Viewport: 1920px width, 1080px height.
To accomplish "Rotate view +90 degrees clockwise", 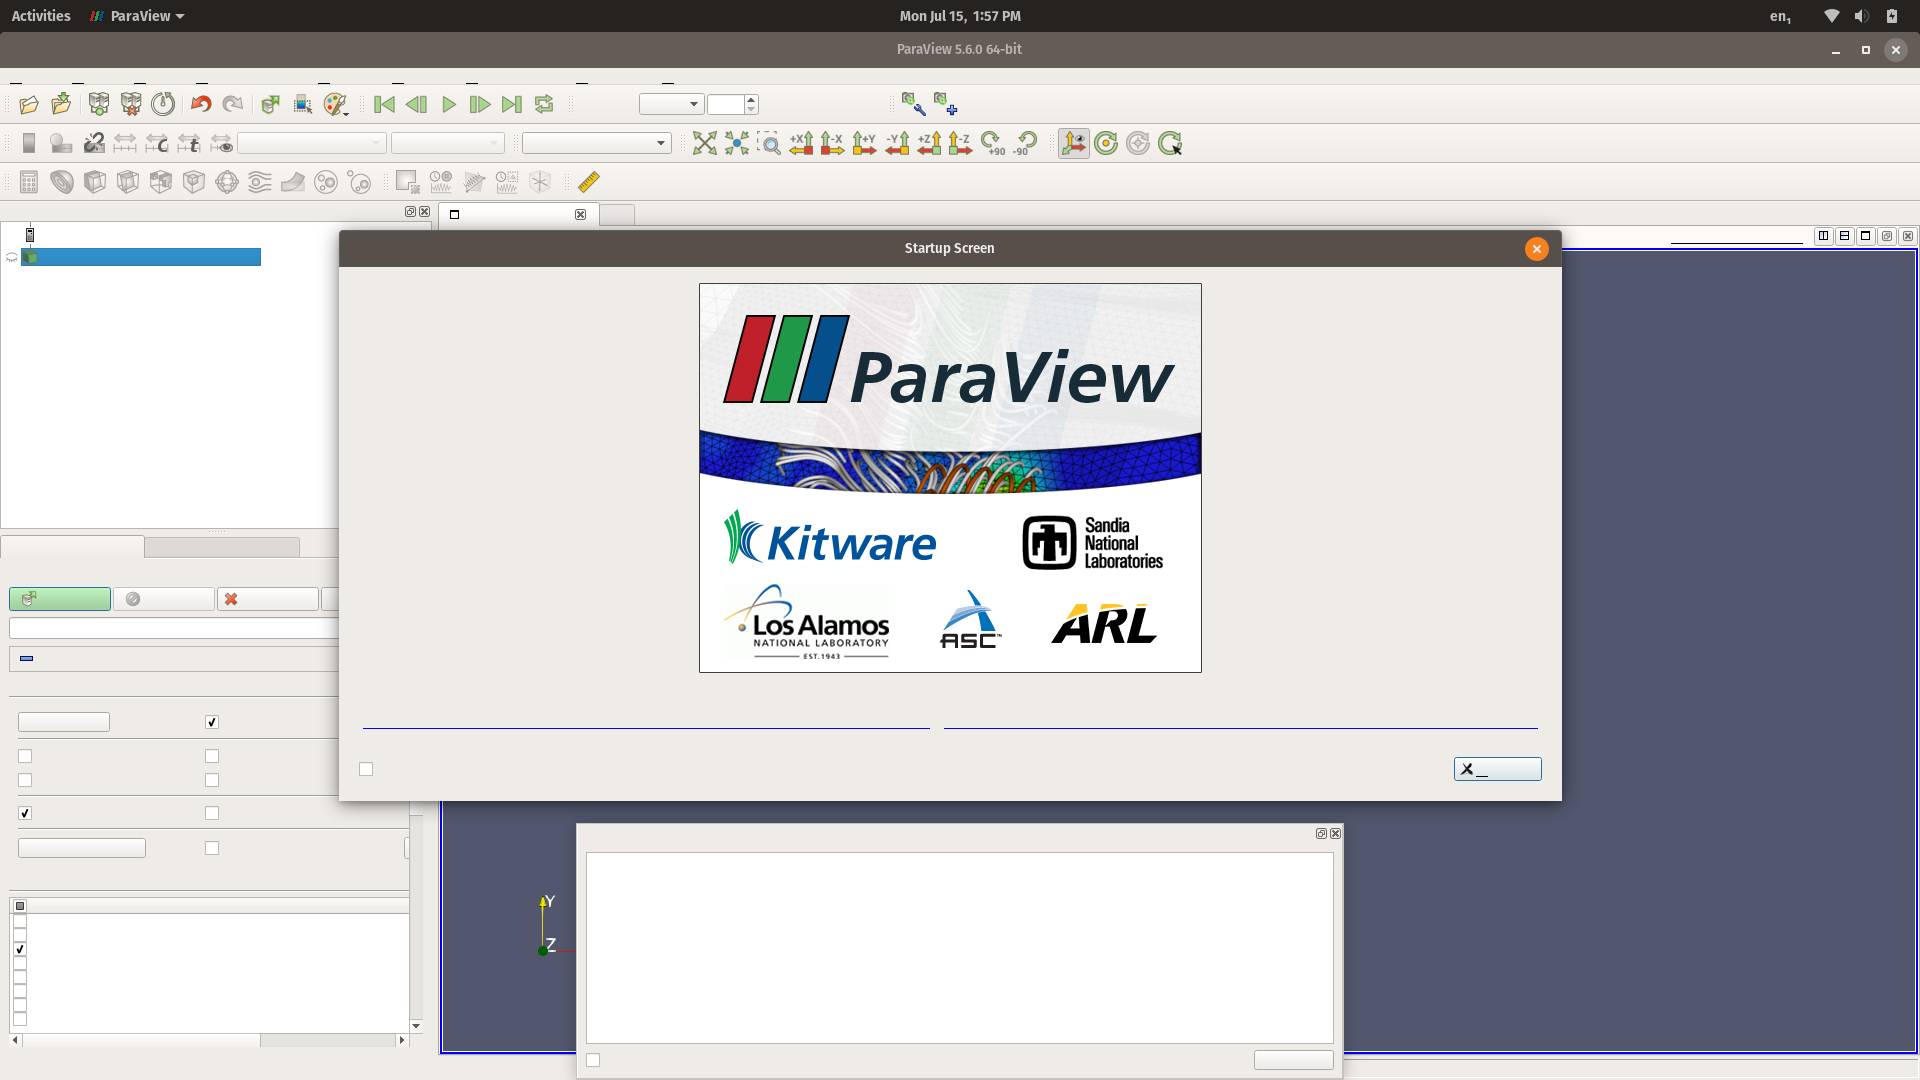I will 993,143.
